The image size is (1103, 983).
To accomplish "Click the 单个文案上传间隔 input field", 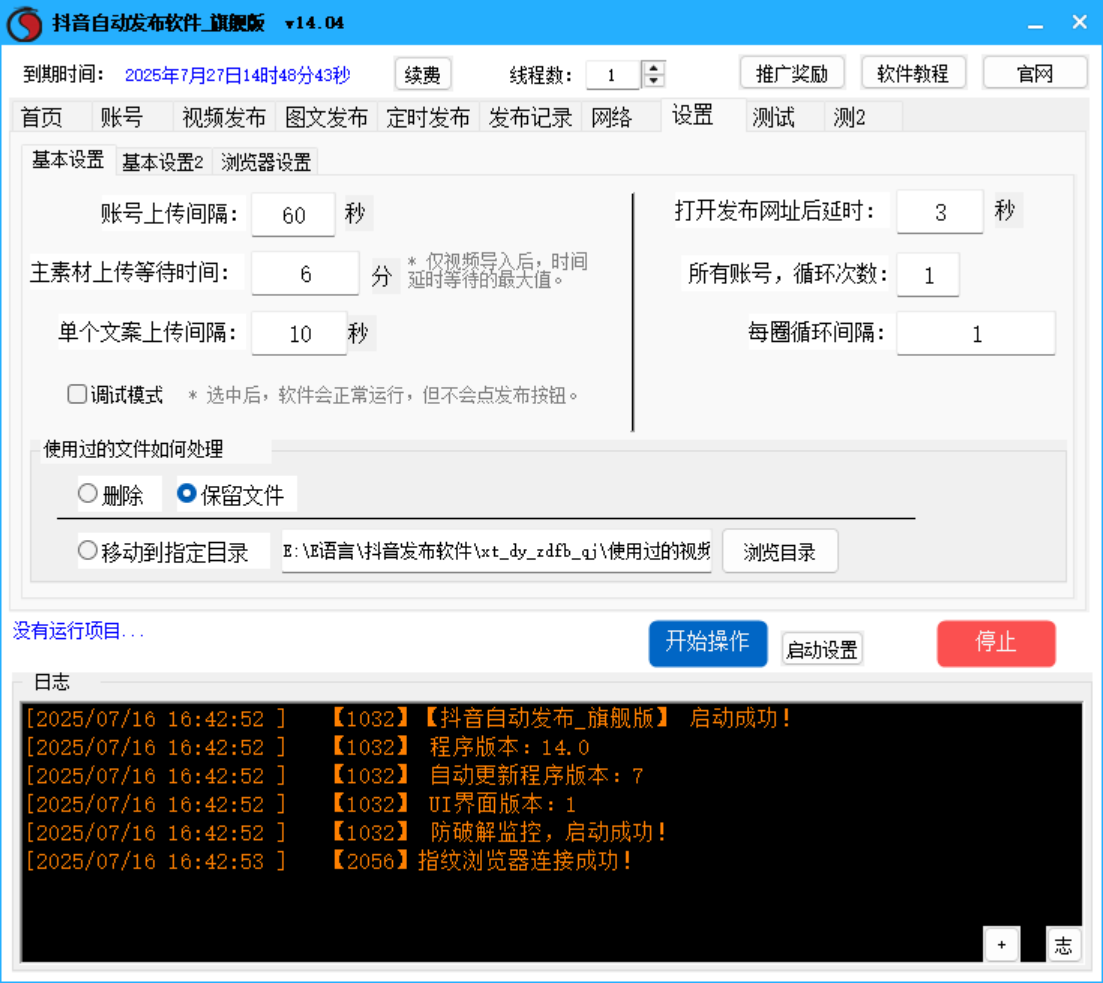I will (x=300, y=334).
